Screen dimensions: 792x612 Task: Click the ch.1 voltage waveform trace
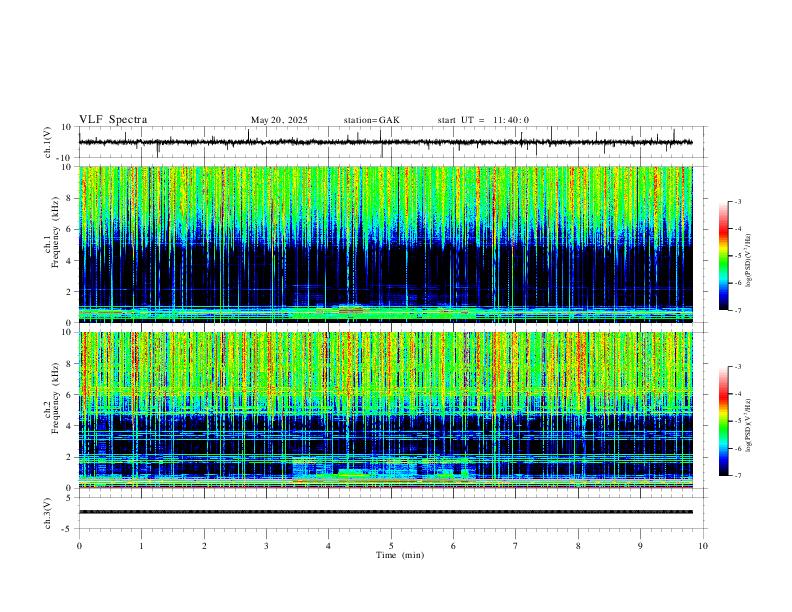click(385, 142)
